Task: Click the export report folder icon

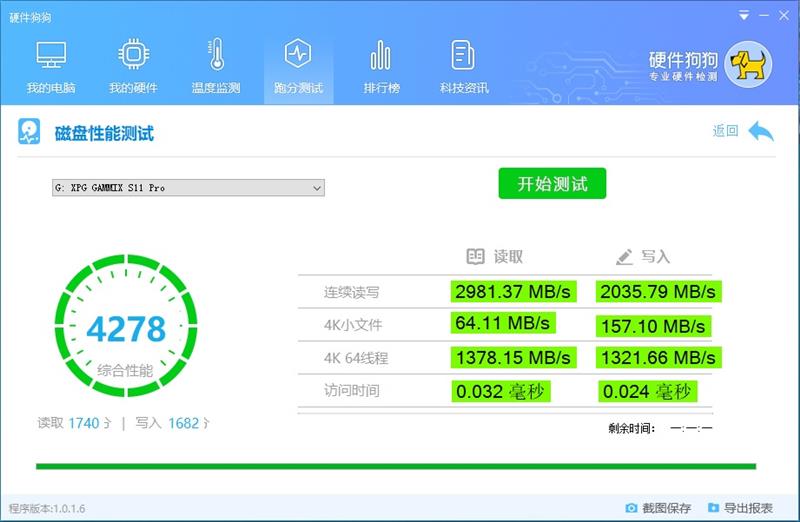Action: click(713, 507)
